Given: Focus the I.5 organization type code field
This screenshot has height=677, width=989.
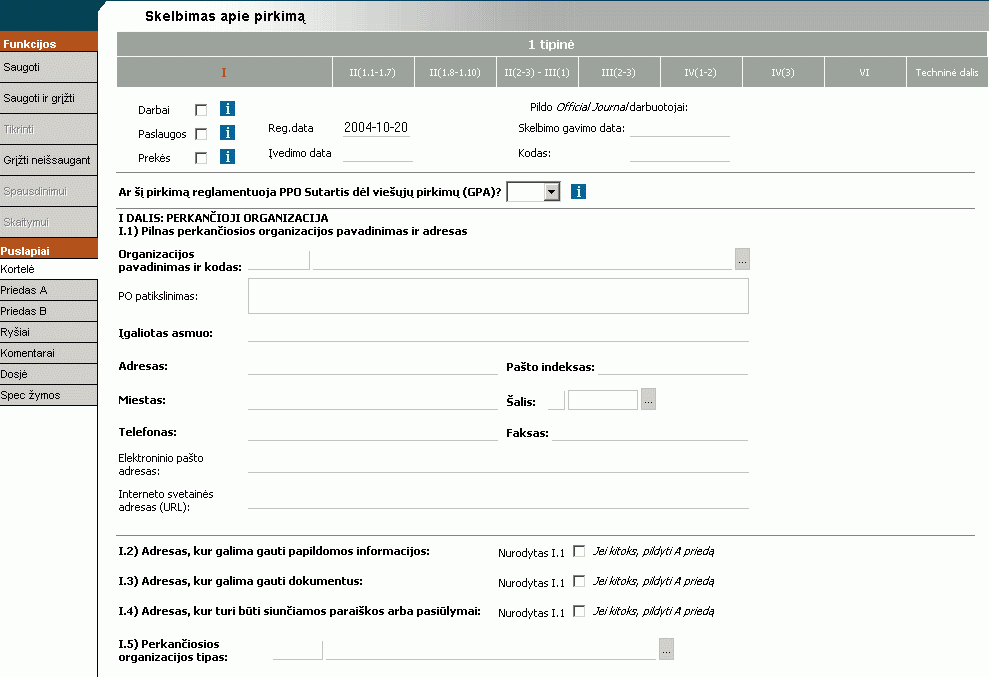Looking at the screenshot, I should tap(298, 650).
